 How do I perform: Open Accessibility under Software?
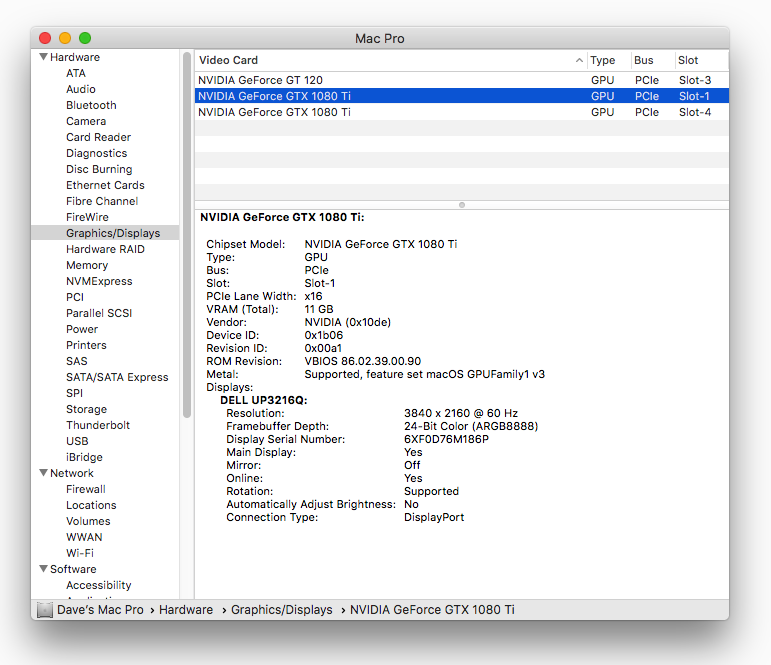98,584
